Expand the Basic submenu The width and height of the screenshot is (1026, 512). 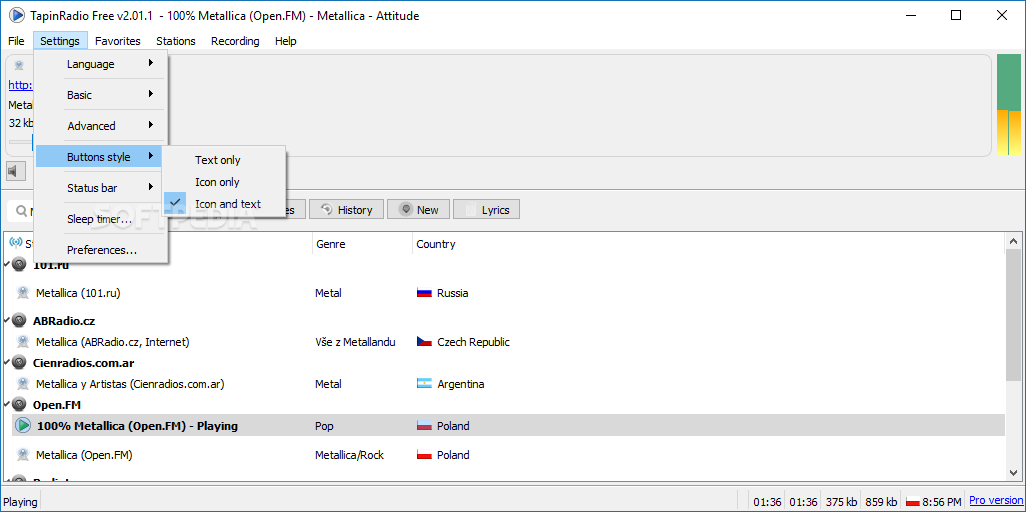click(x=101, y=95)
